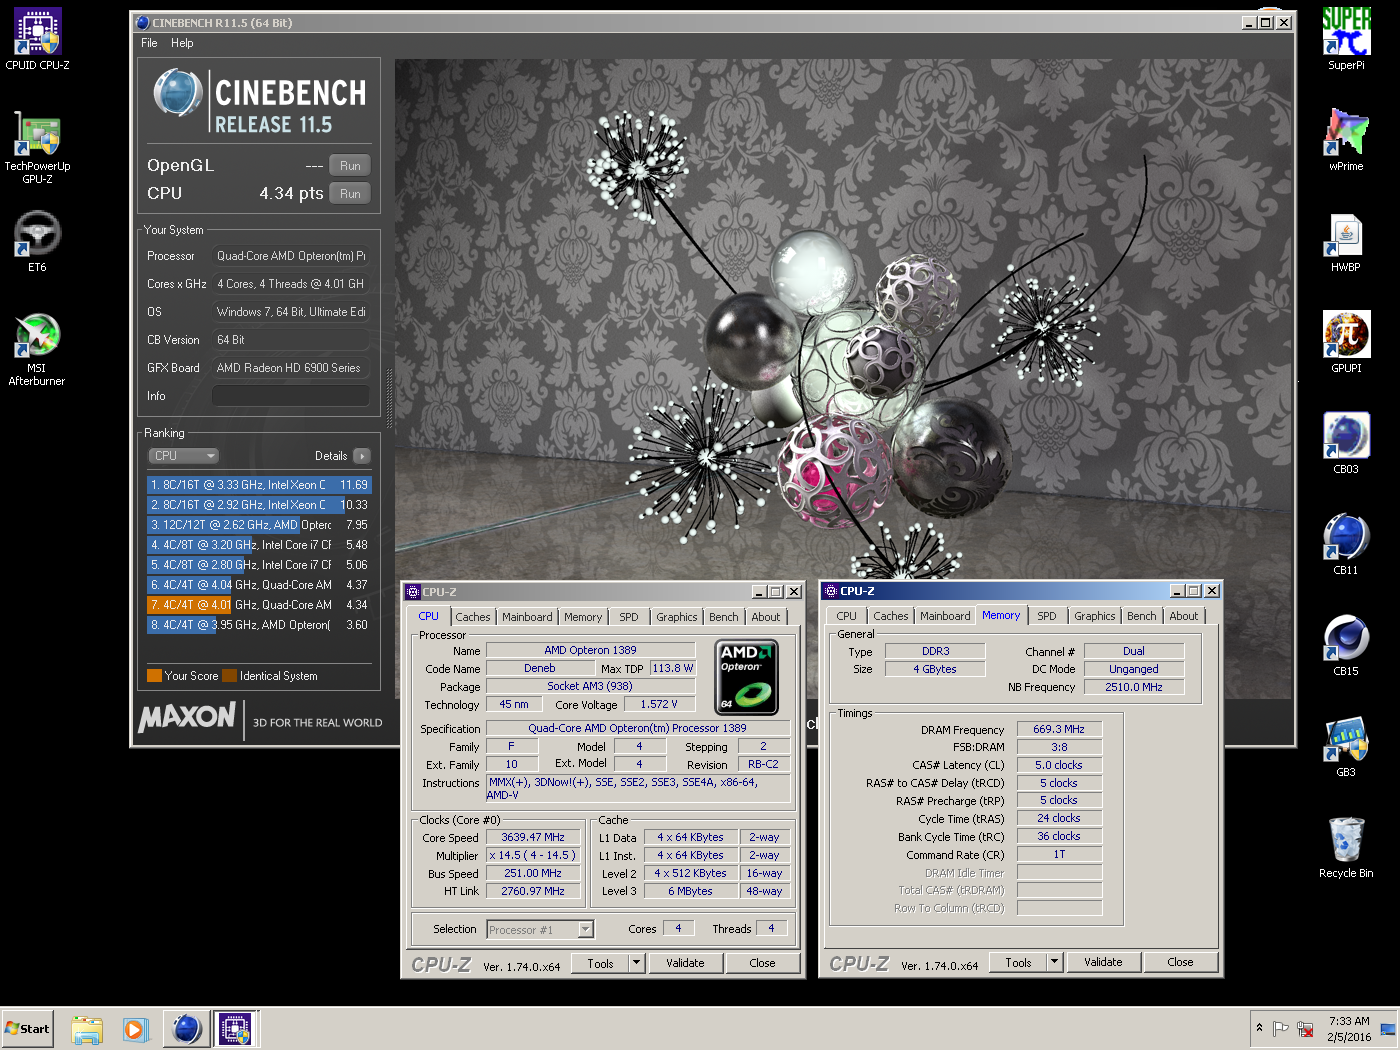Open the ranking CPU dropdown

pyautogui.click(x=184, y=456)
